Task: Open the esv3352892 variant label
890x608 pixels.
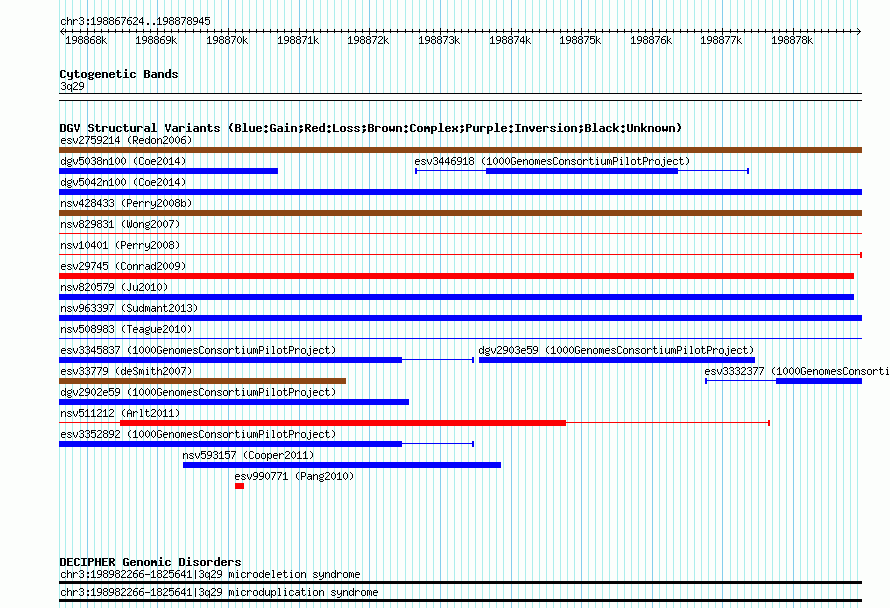Action: pos(198,434)
